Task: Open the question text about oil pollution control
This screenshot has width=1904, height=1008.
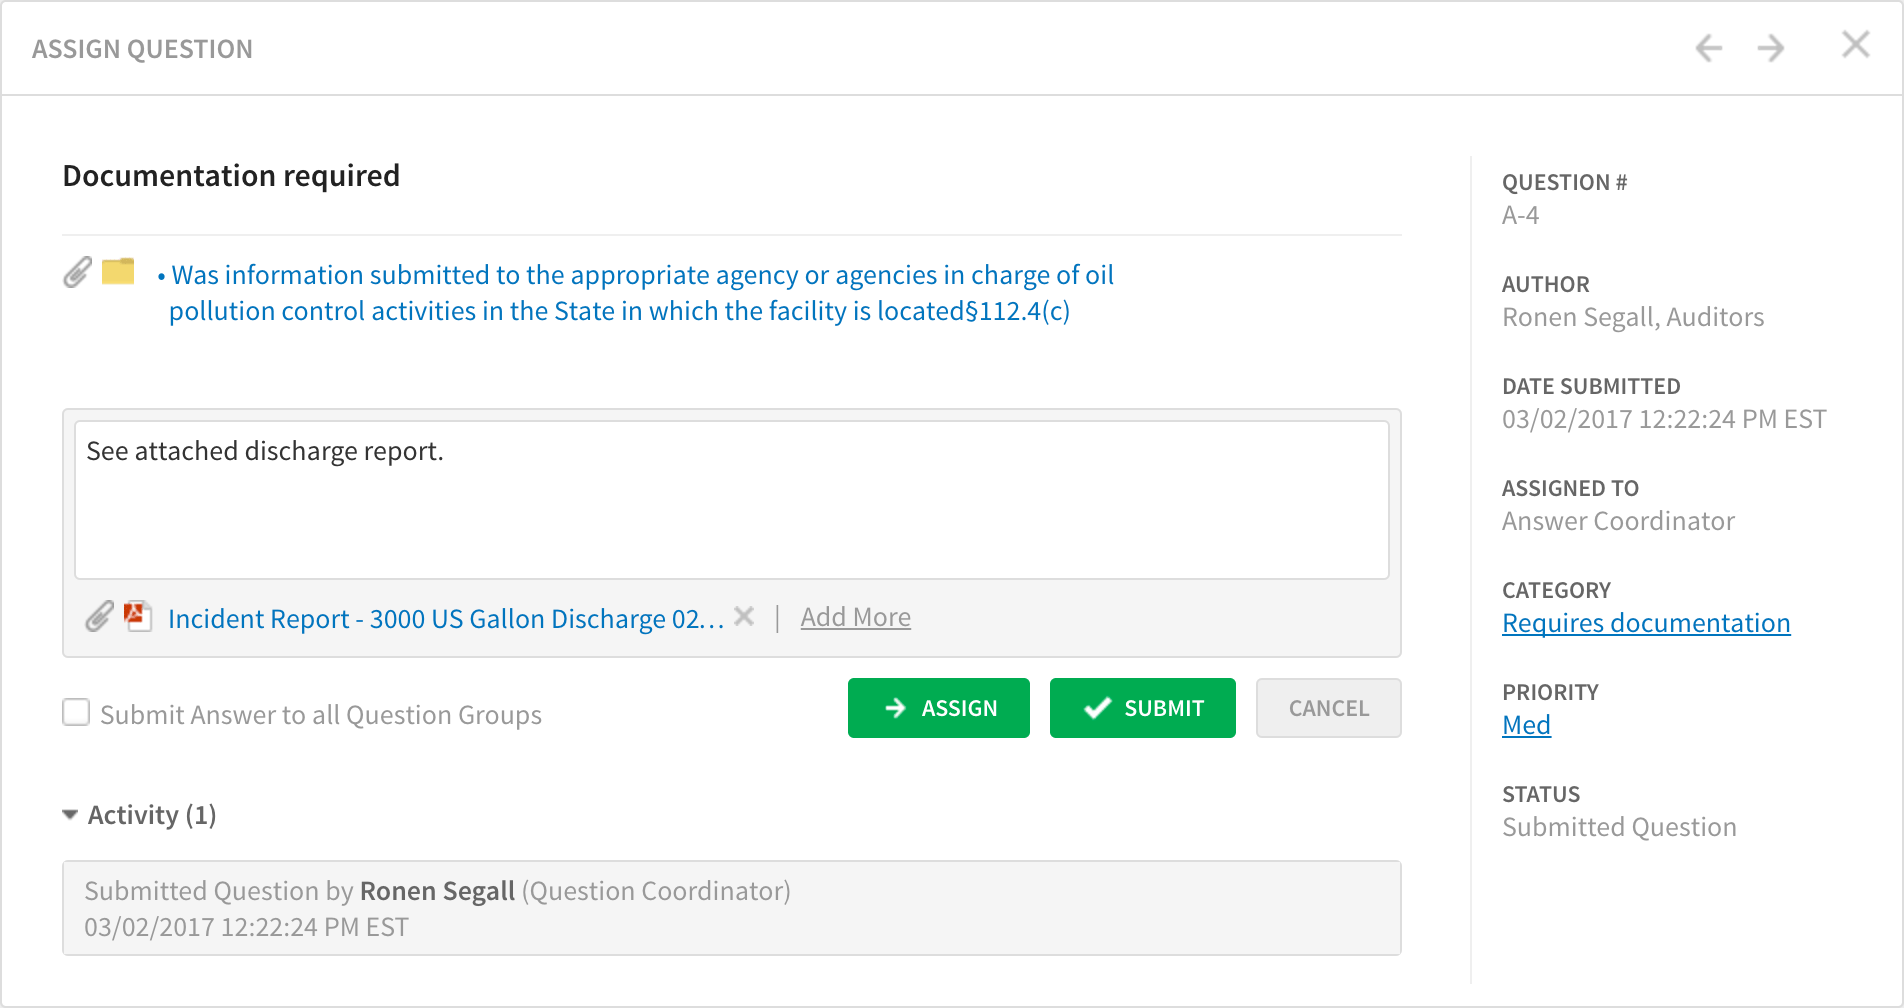Action: click(640, 292)
